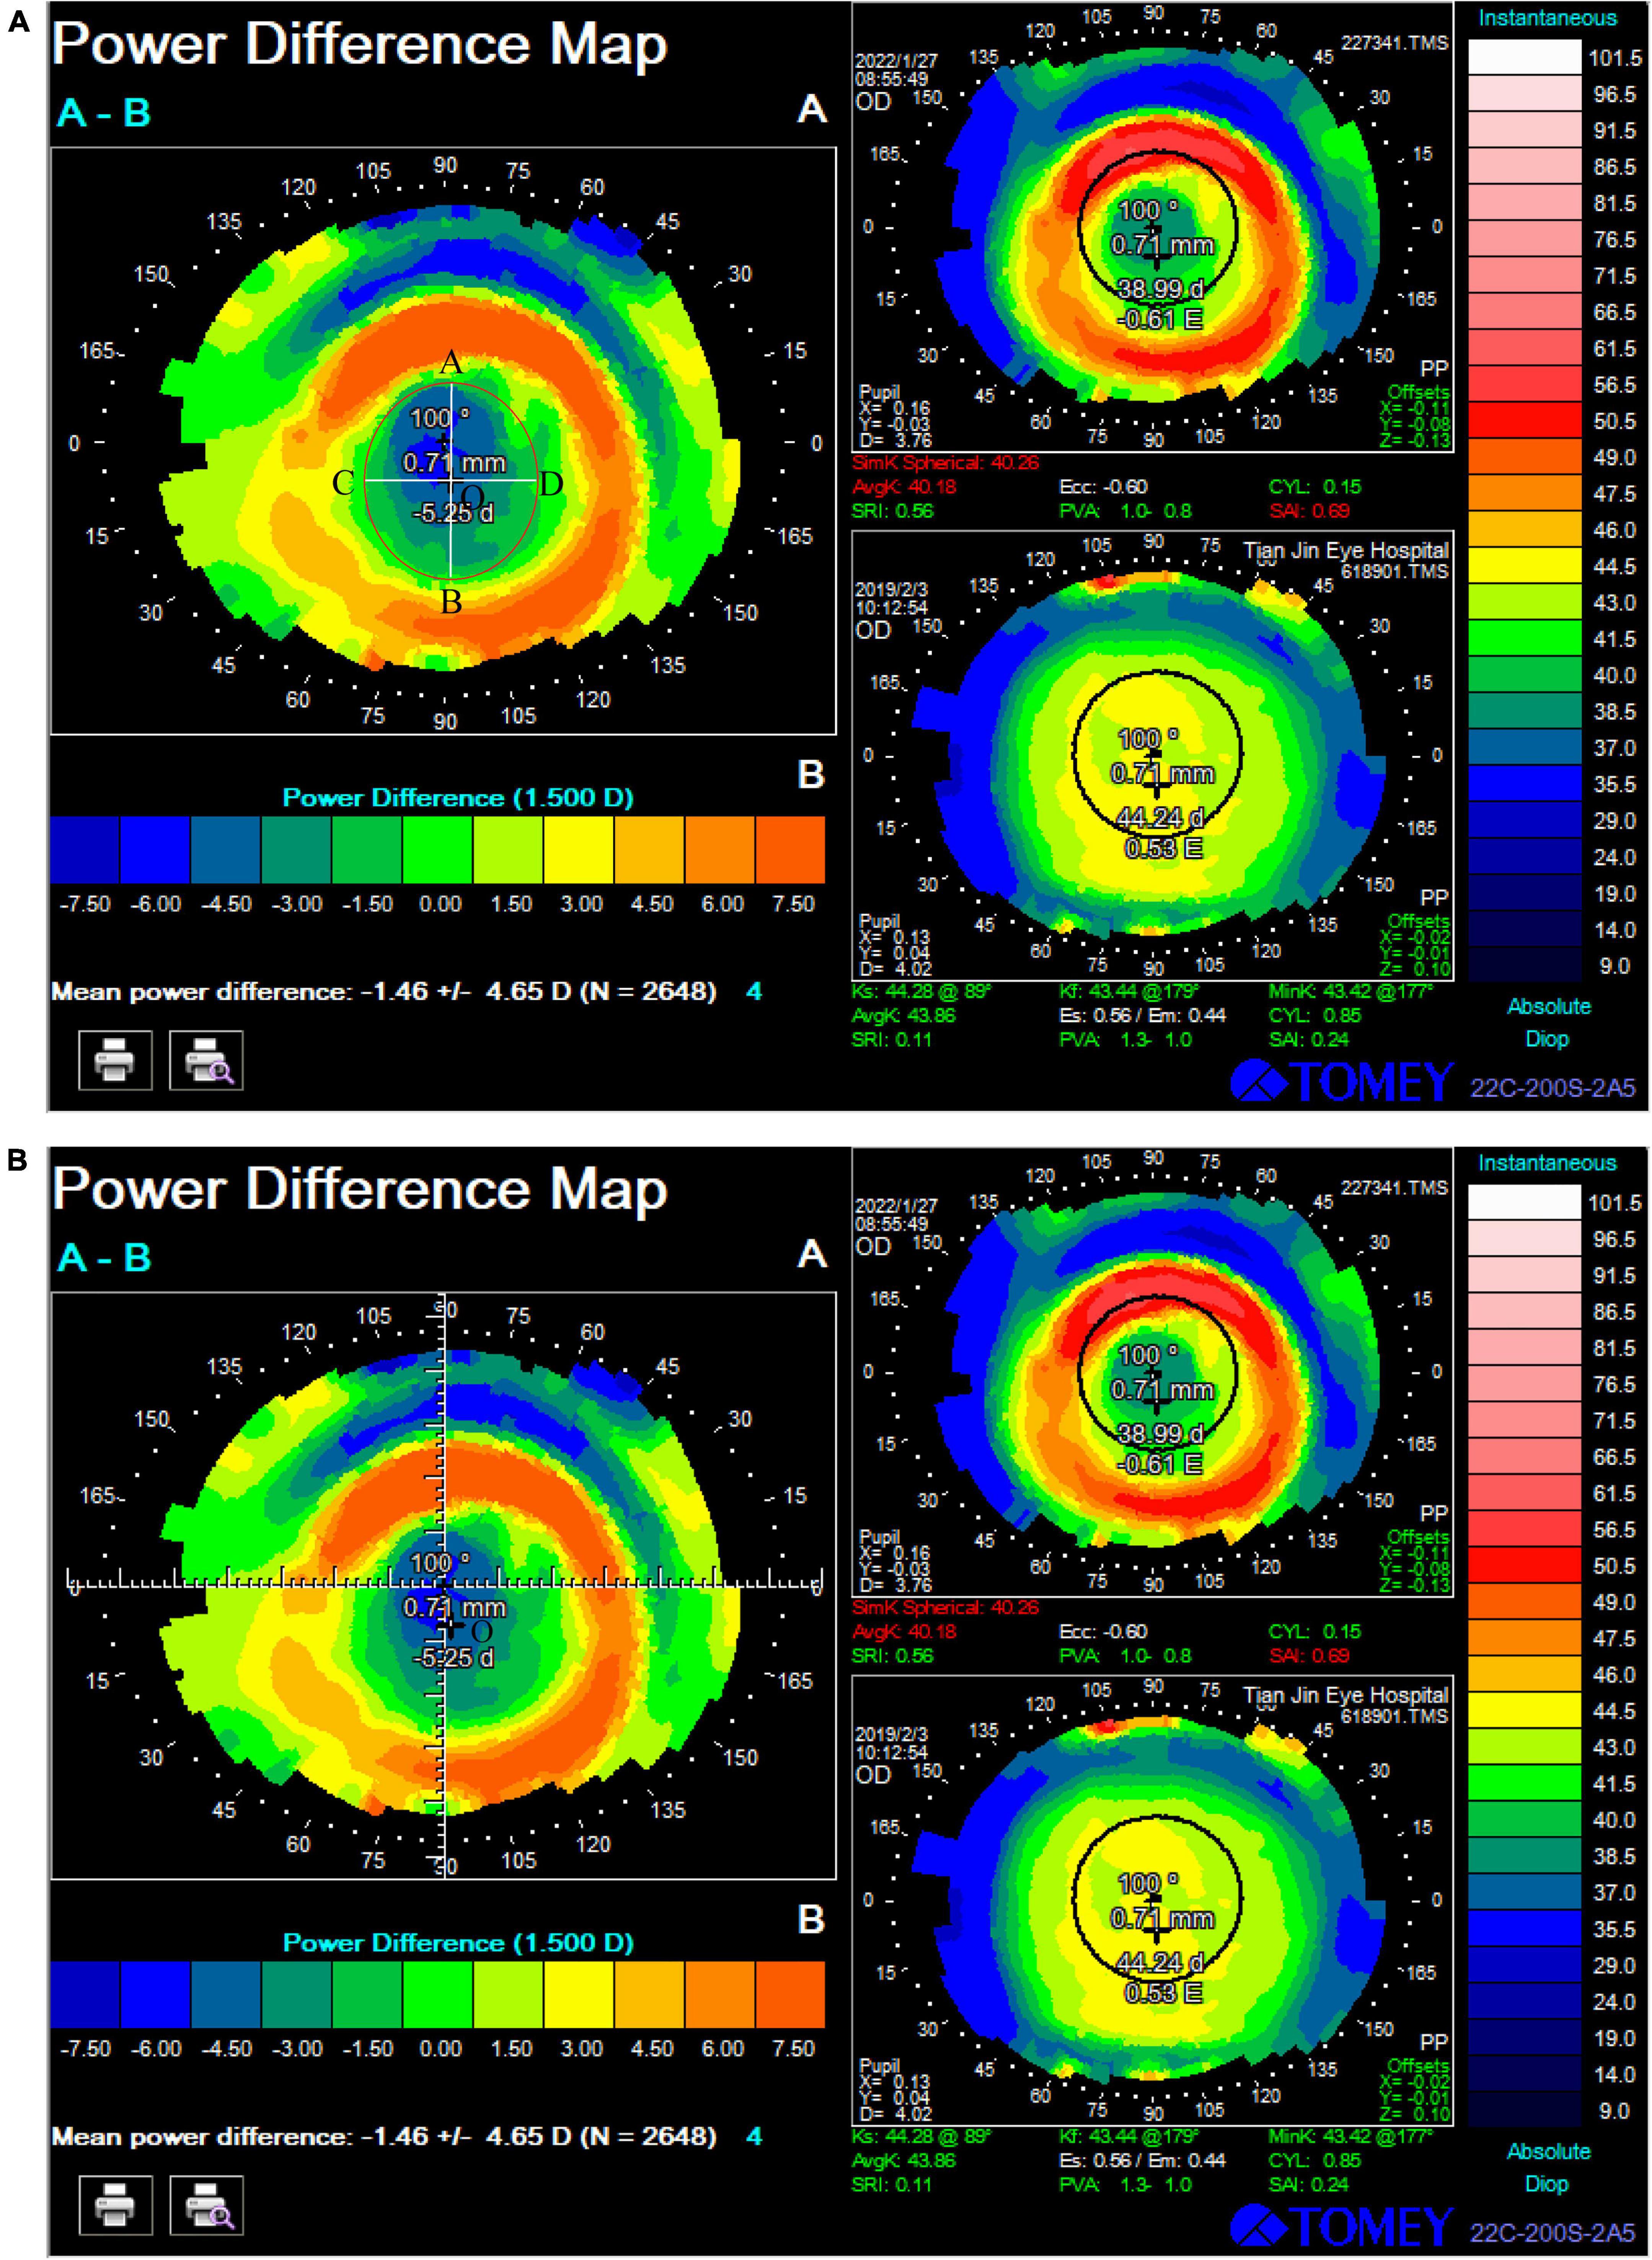Click the print icon in figure panel A

(115, 1060)
